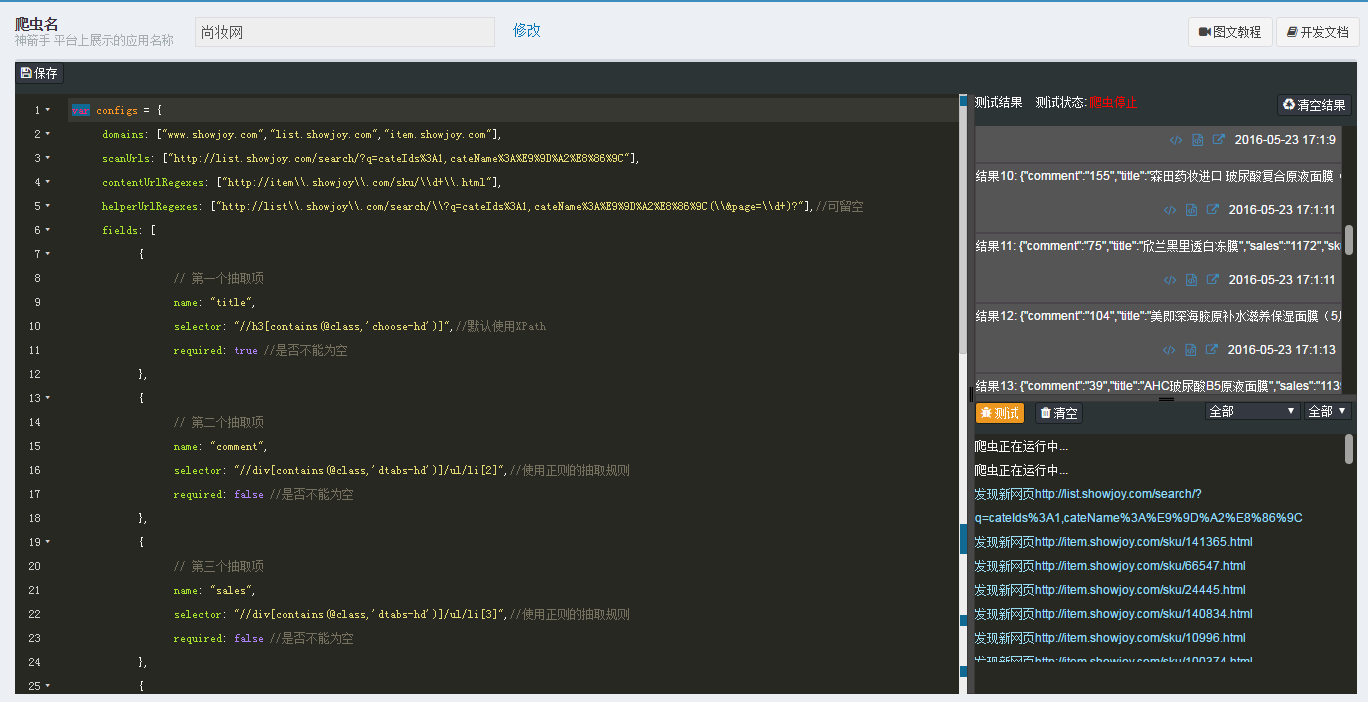View source code icon for 结果12
Image resolution: width=1368 pixels, height=702 pixels.
click(x=1170, y=350)
